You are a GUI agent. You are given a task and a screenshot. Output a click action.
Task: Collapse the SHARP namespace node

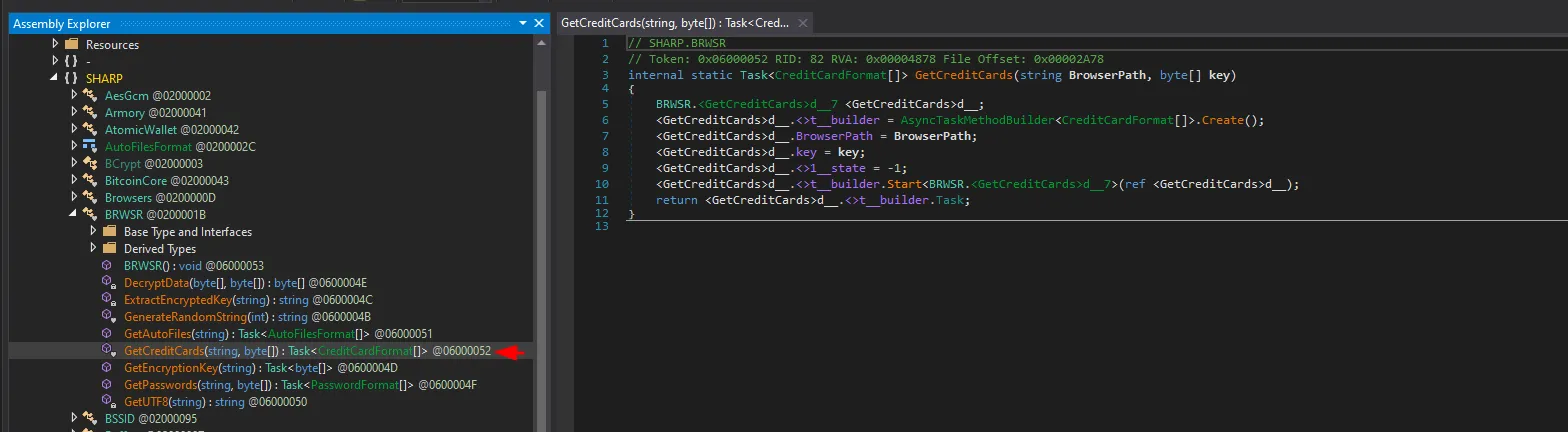point(55,78)
